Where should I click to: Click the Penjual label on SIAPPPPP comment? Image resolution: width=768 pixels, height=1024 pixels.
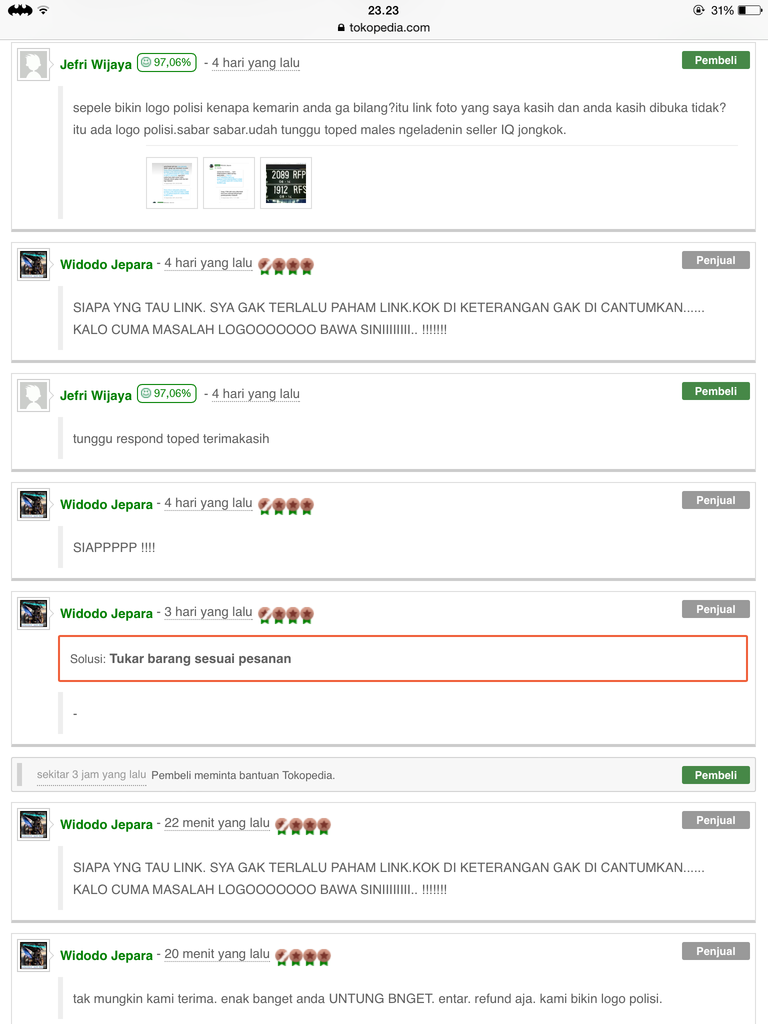click(716, 500)
